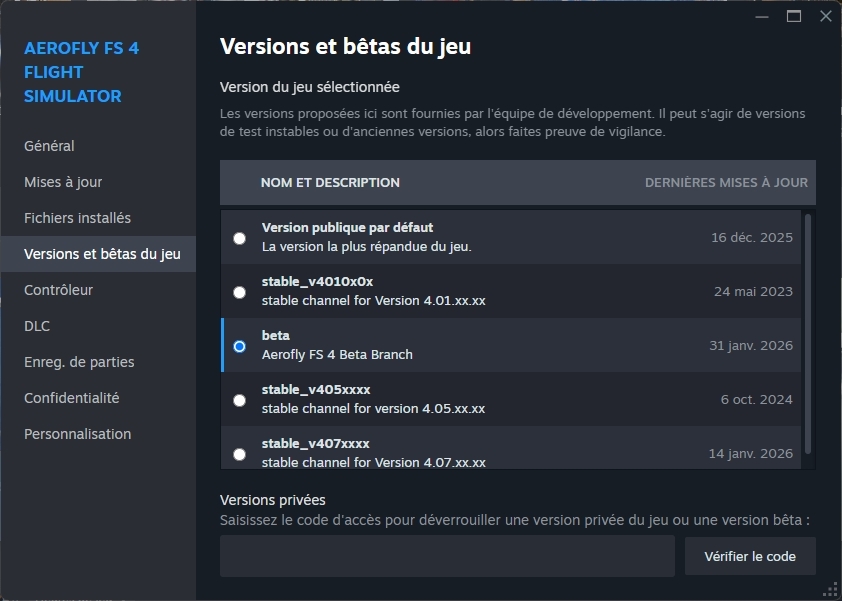
Task: Select the Version publique par défaut radio button
Action: 239,238
